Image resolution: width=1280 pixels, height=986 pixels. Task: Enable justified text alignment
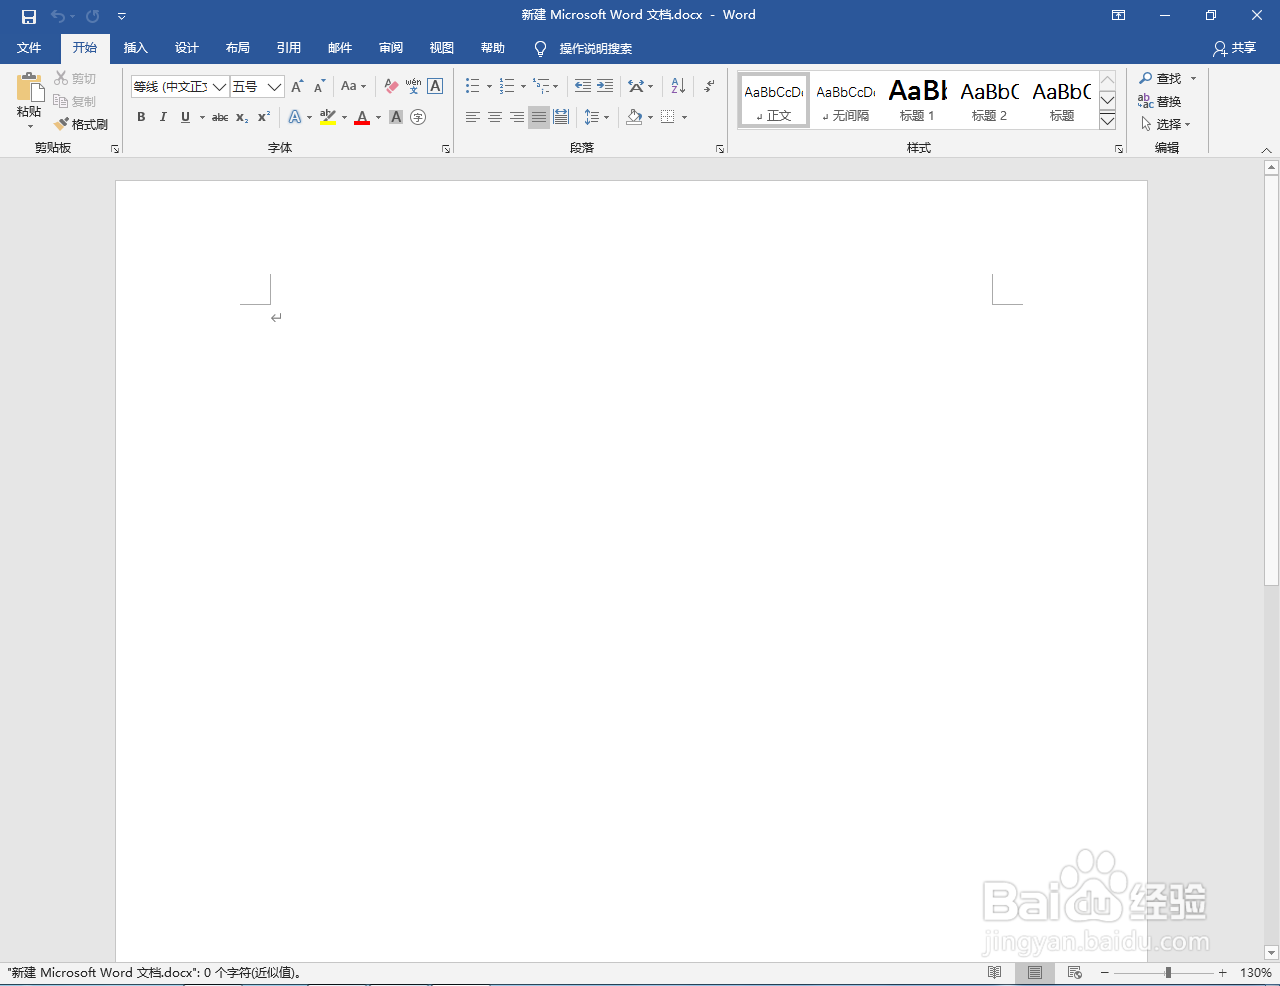coord(538,117)
